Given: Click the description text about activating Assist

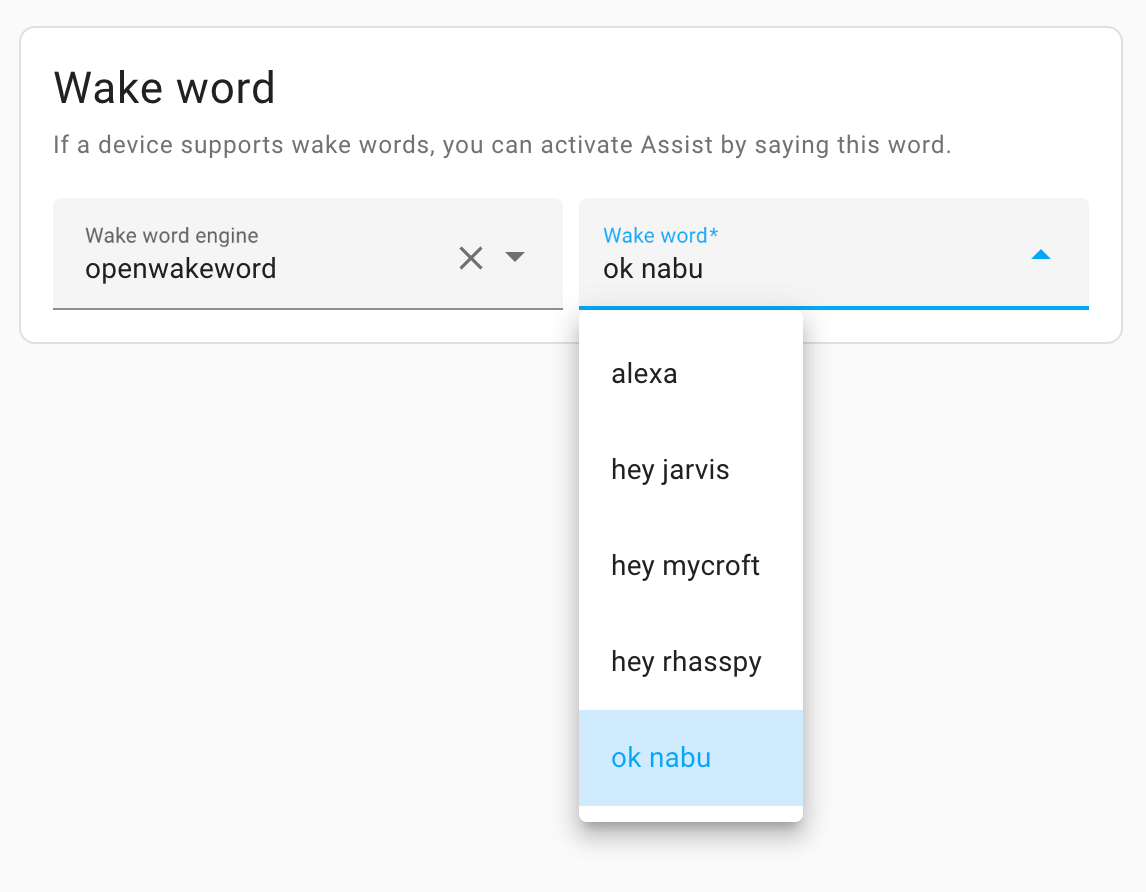Looking at the screenshot, I should point(502,145).
